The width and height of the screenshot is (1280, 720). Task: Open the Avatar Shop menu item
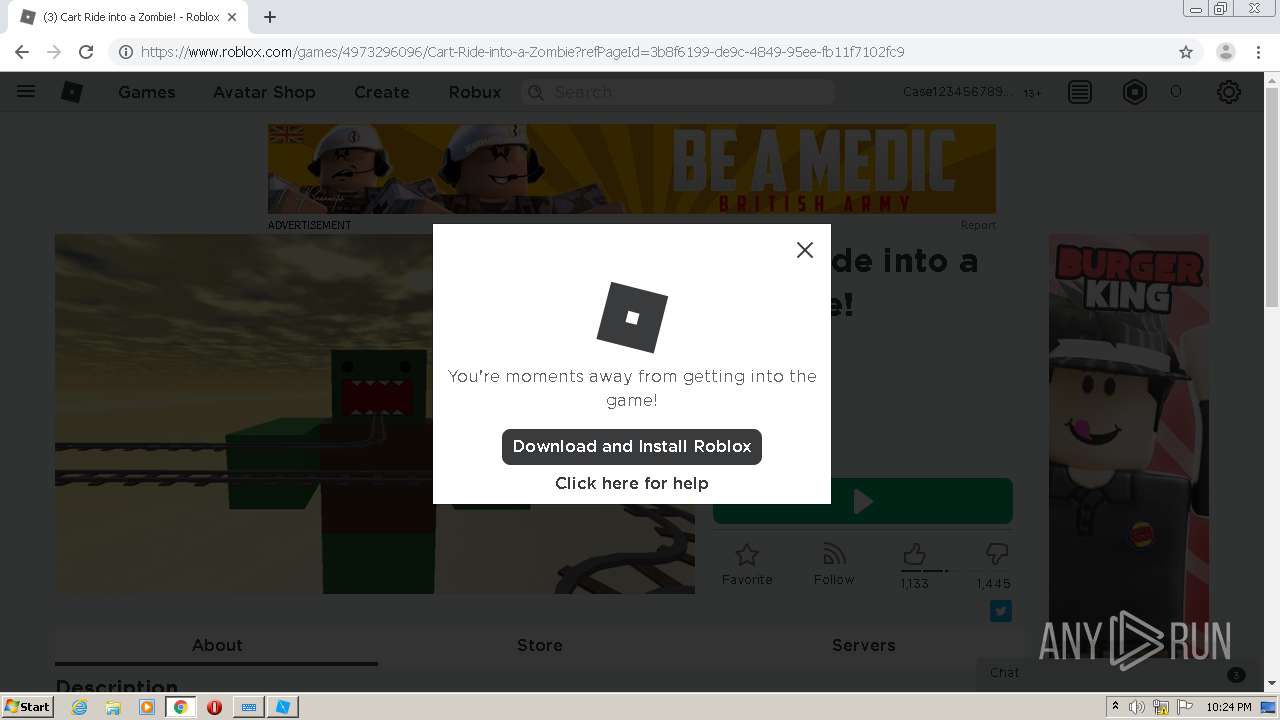[264, 92]
